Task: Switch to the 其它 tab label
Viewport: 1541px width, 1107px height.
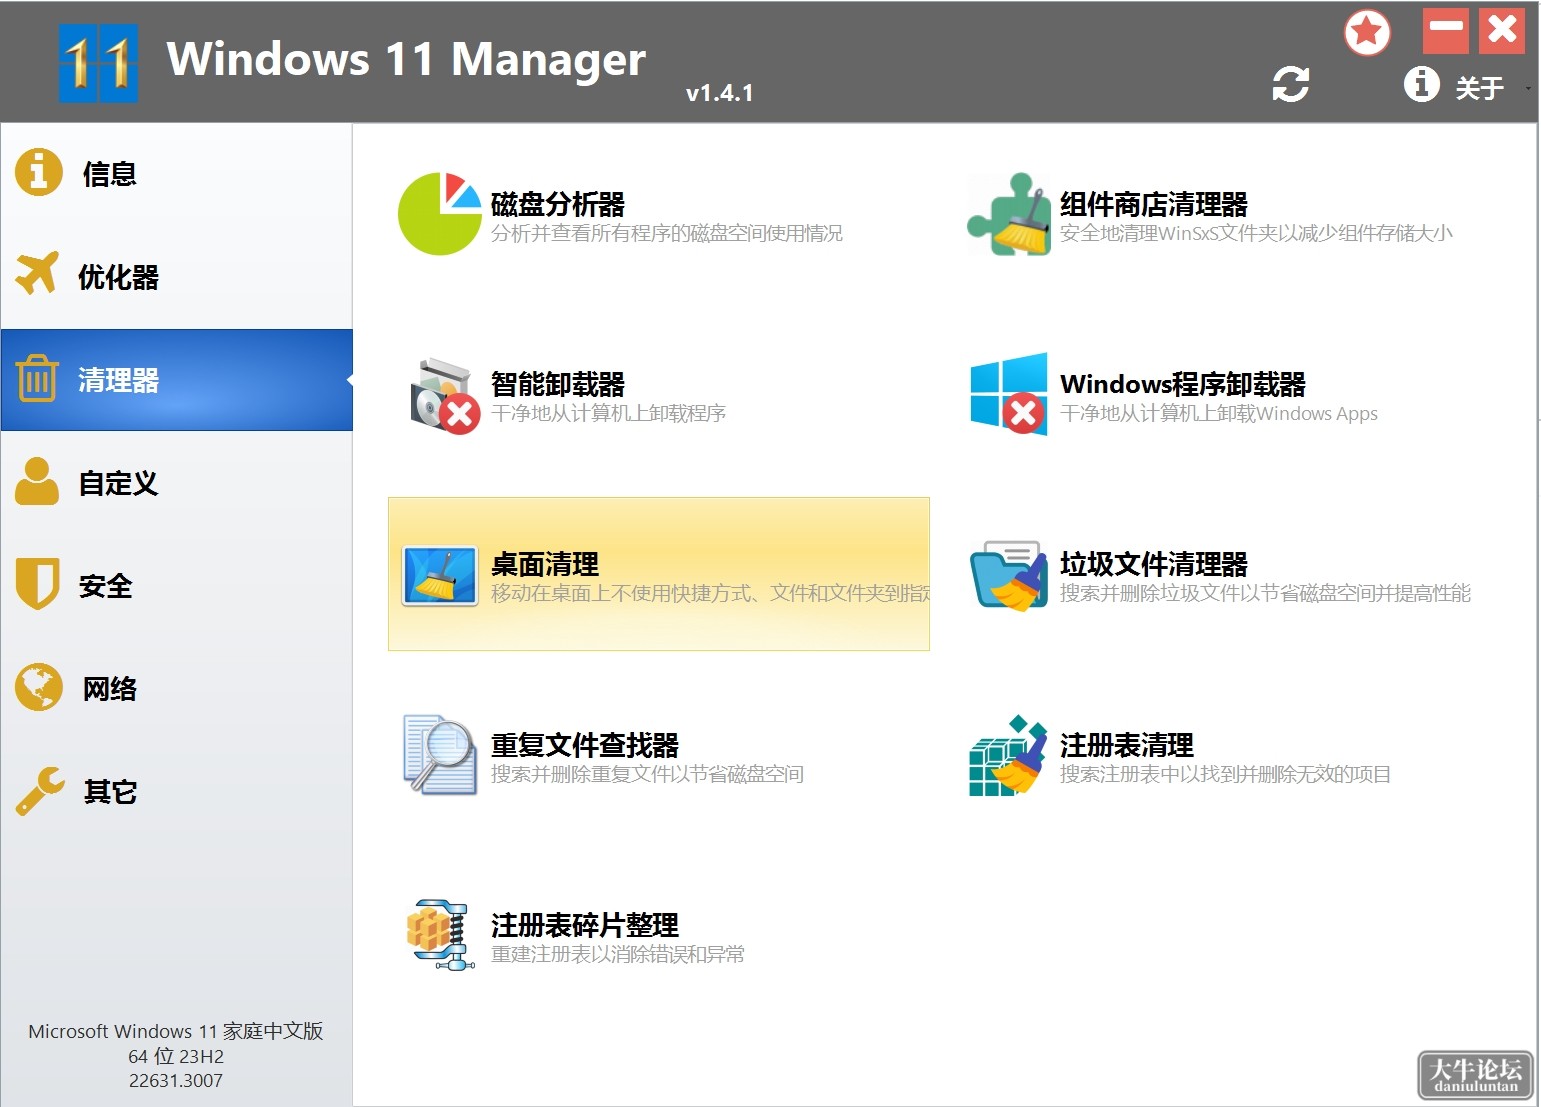Action: (110, 792)
